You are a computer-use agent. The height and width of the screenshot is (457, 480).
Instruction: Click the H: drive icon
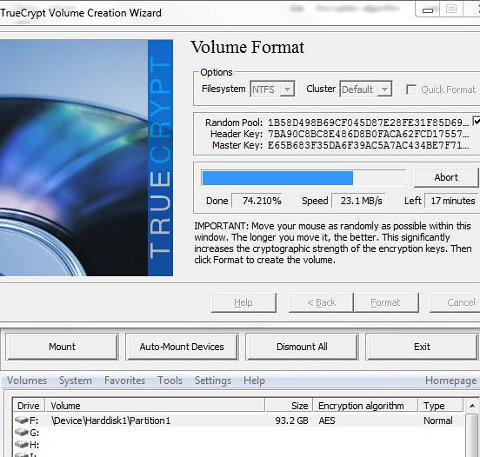coord(22,444)
